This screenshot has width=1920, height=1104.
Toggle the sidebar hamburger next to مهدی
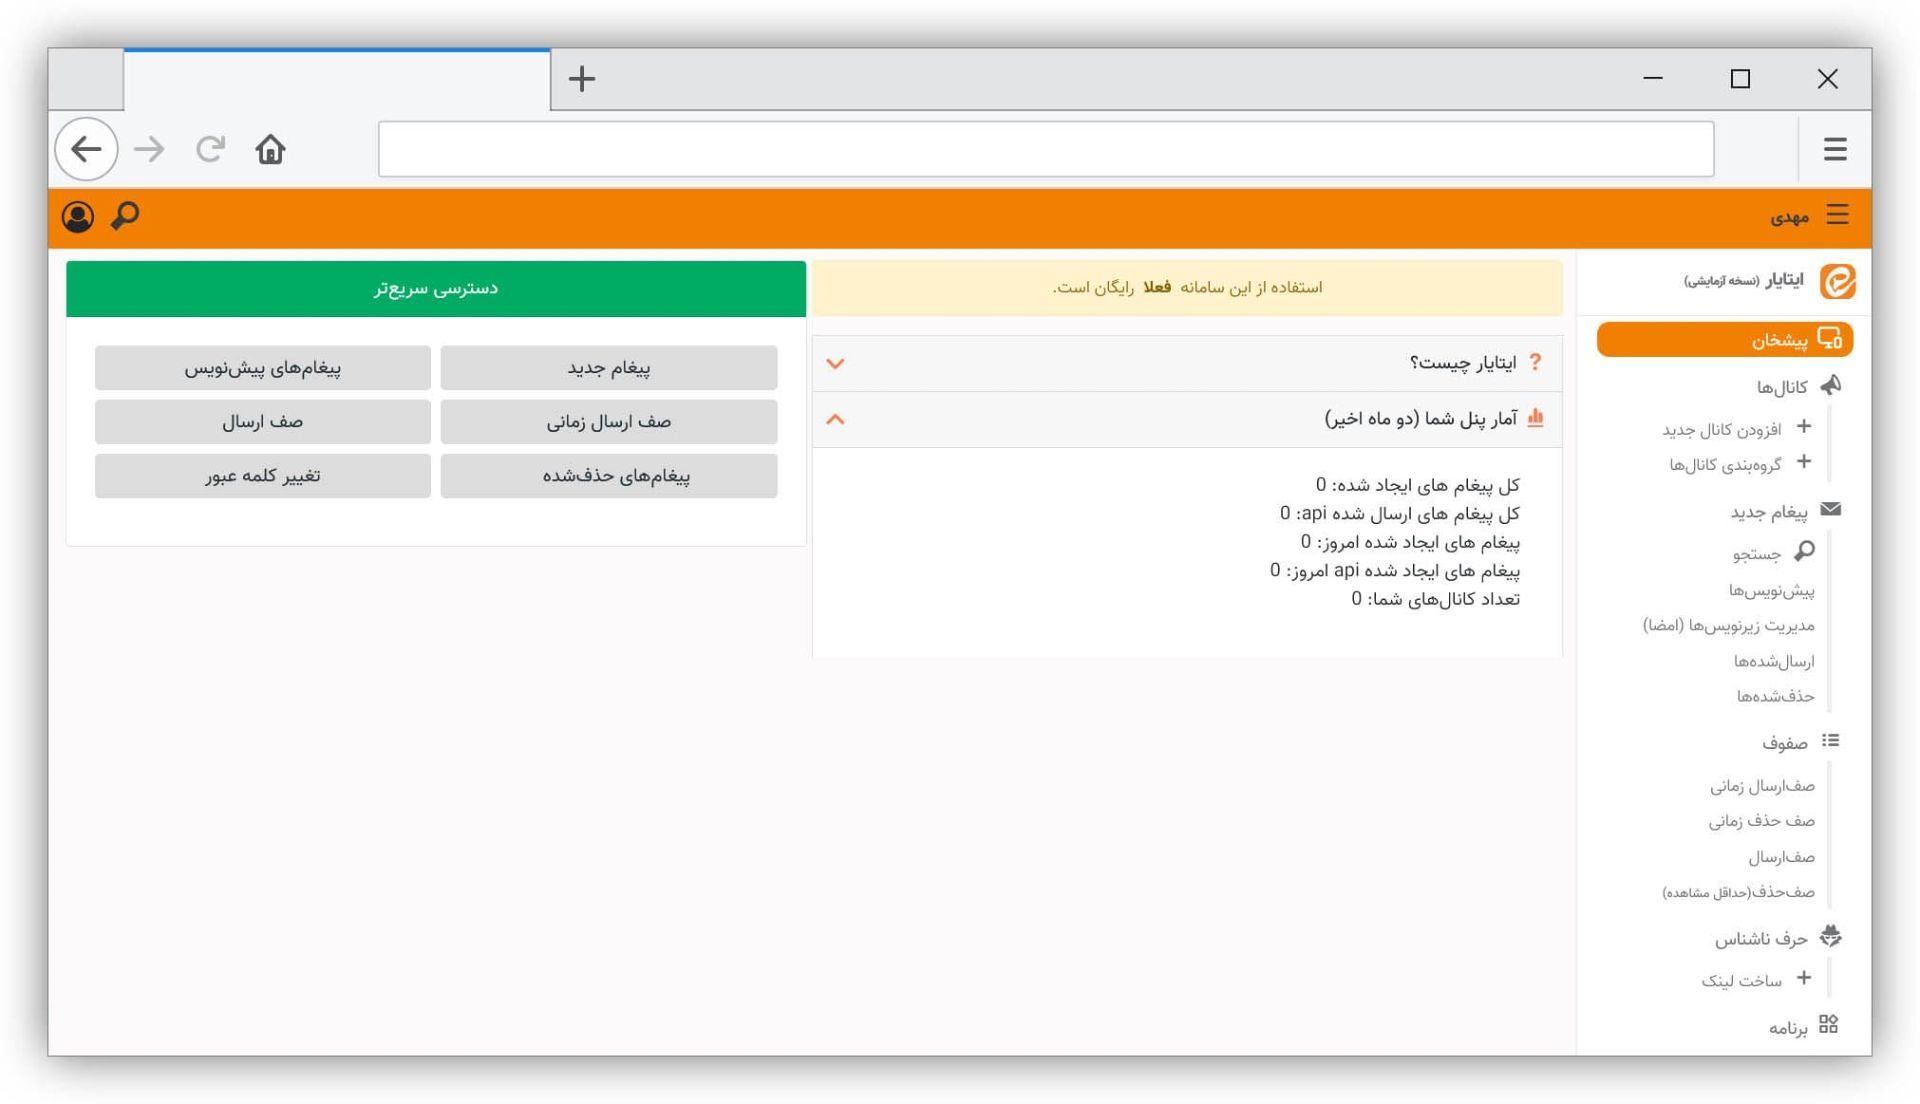tap(1837, 215)
